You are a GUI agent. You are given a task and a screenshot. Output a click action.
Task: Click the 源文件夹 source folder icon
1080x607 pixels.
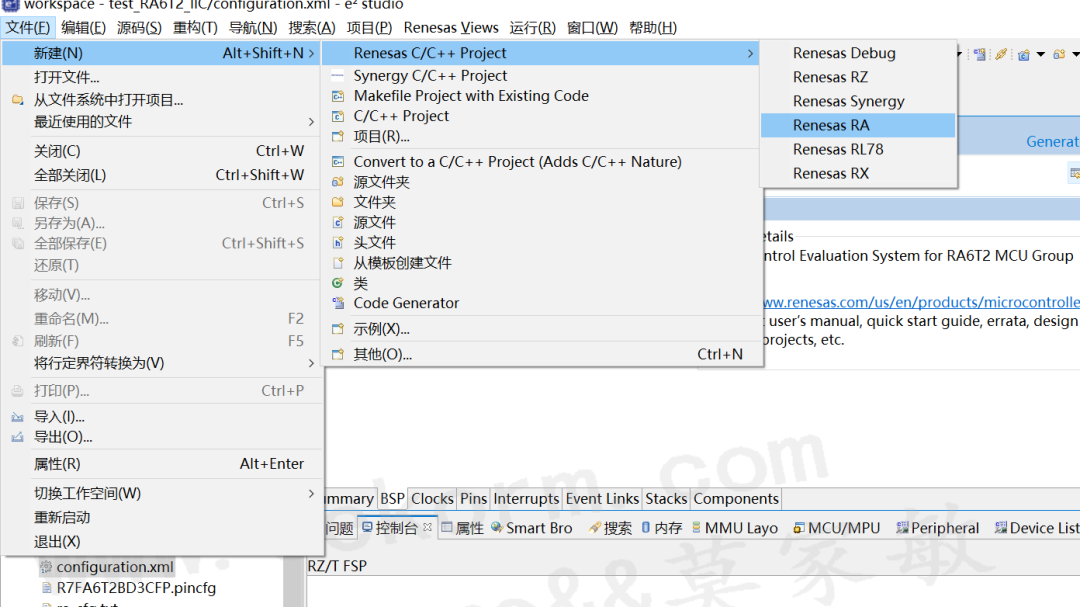(338, 182)
